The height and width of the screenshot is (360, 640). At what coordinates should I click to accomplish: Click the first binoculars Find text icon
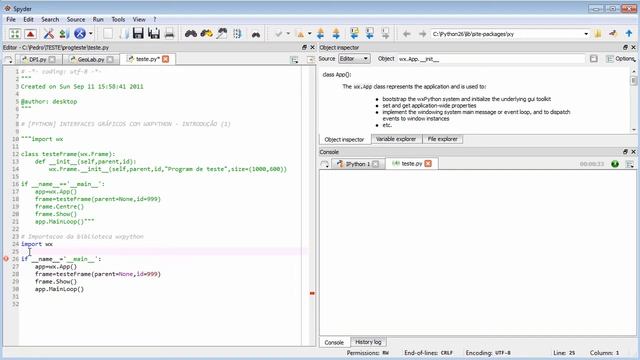(191, 34)
